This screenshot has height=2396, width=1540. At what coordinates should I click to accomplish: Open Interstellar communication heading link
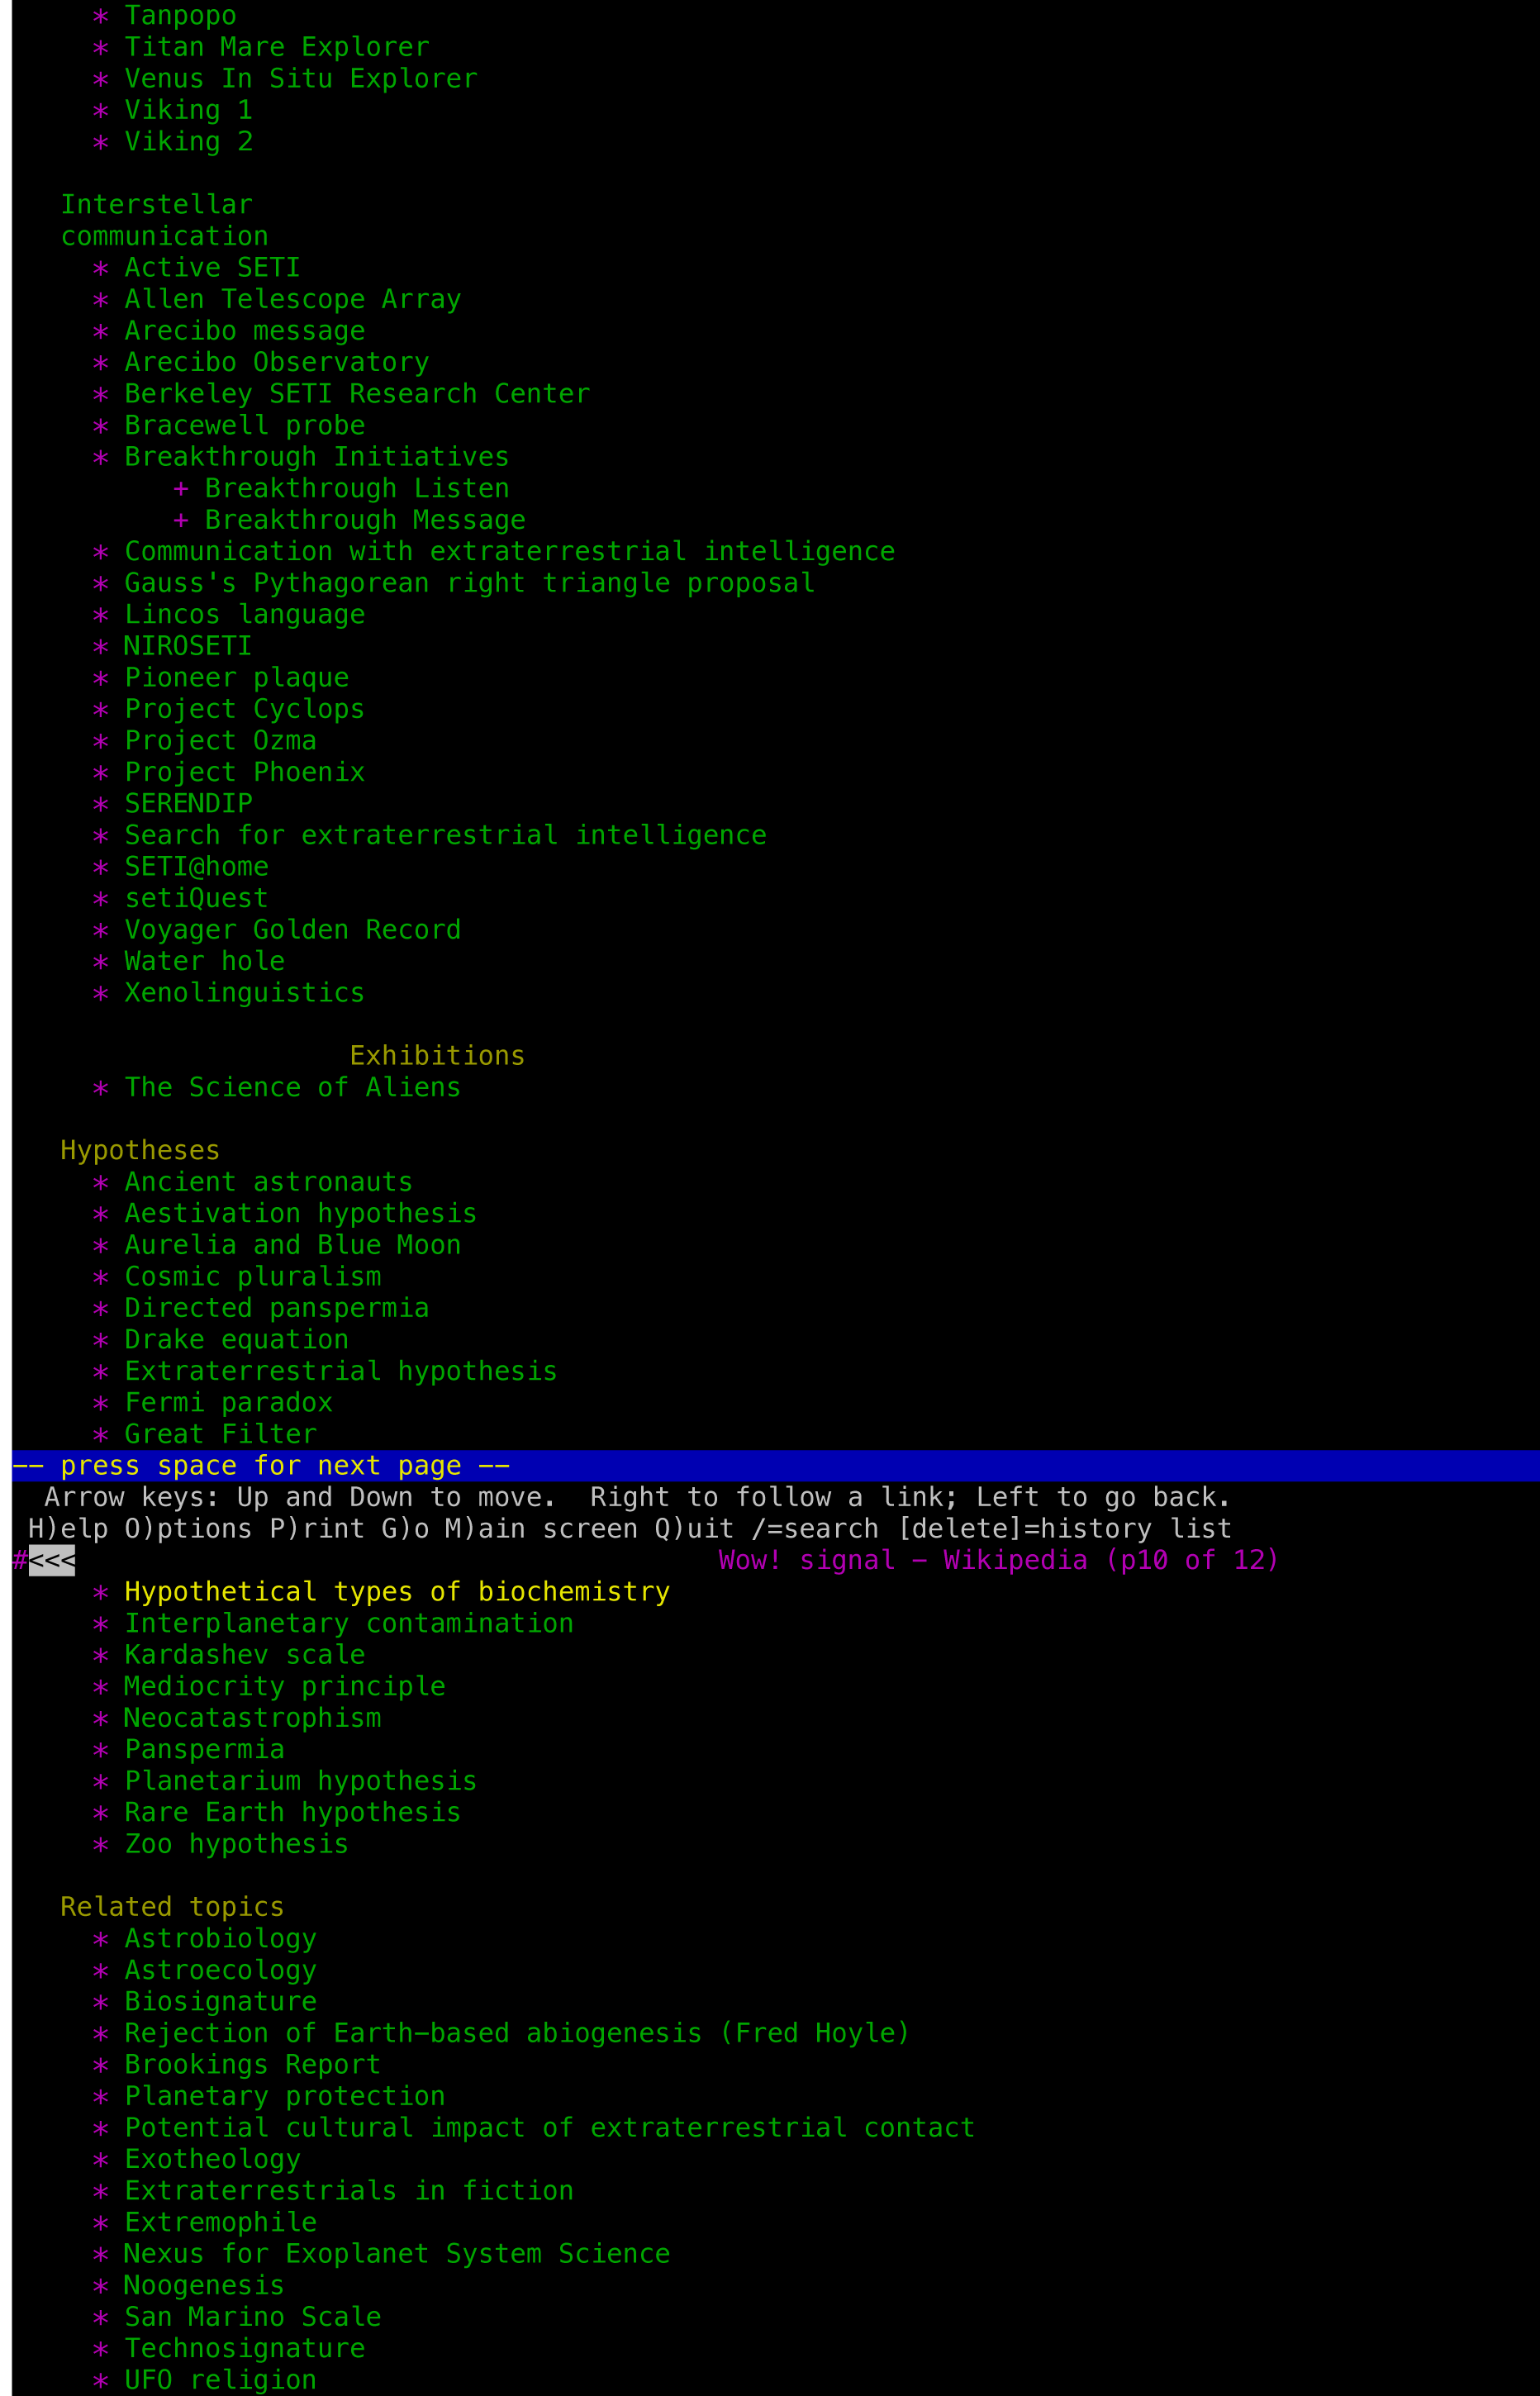pyautogui.click(x=164, y=220)
